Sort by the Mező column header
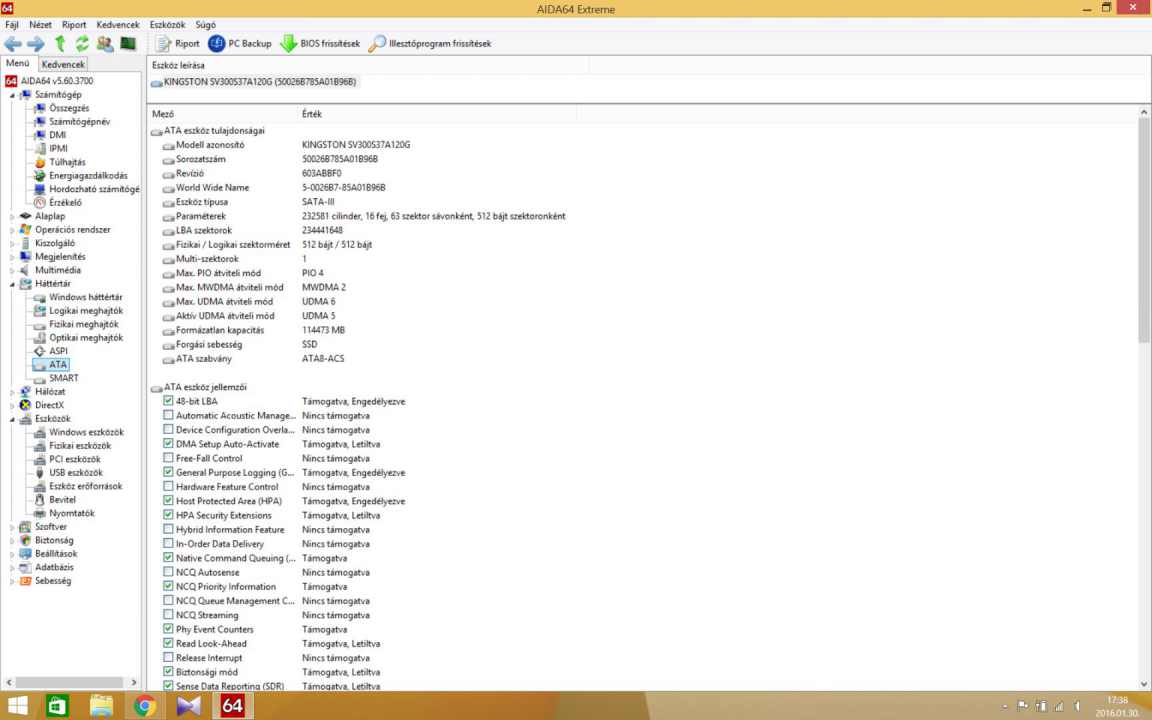 222,114
